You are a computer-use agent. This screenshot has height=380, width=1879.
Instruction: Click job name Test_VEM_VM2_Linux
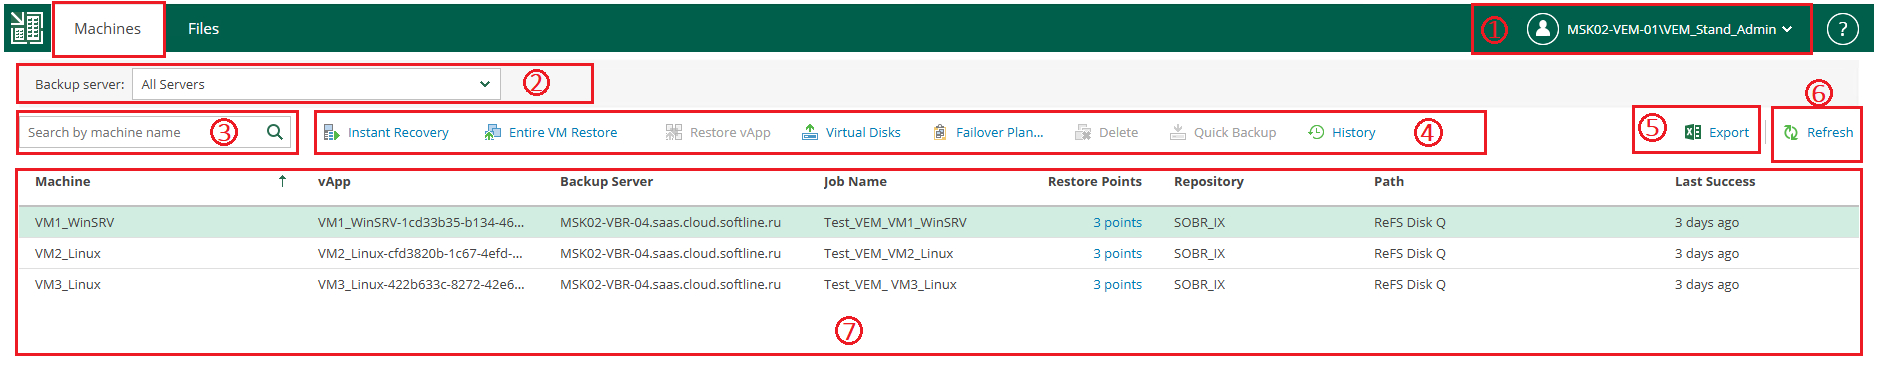click(888, 253)
